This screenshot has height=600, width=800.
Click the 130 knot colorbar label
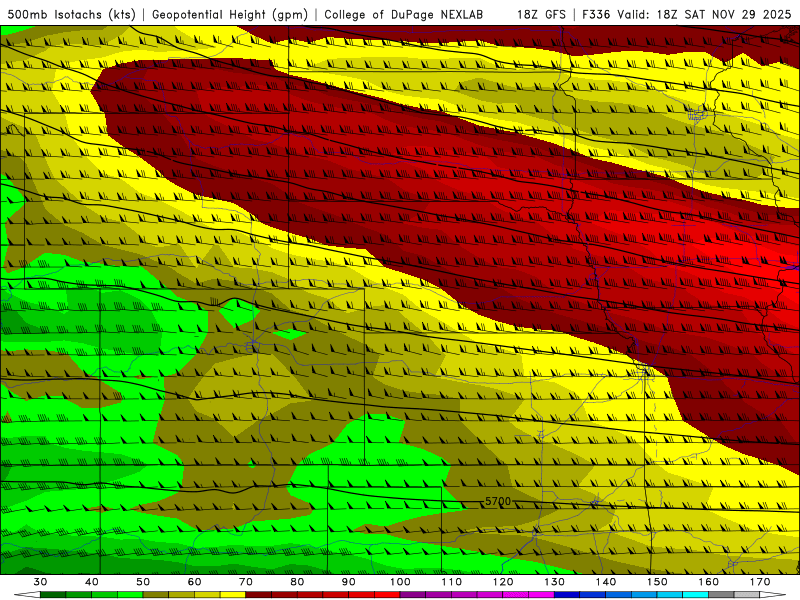pyautogui.click(x=555, y=582)
